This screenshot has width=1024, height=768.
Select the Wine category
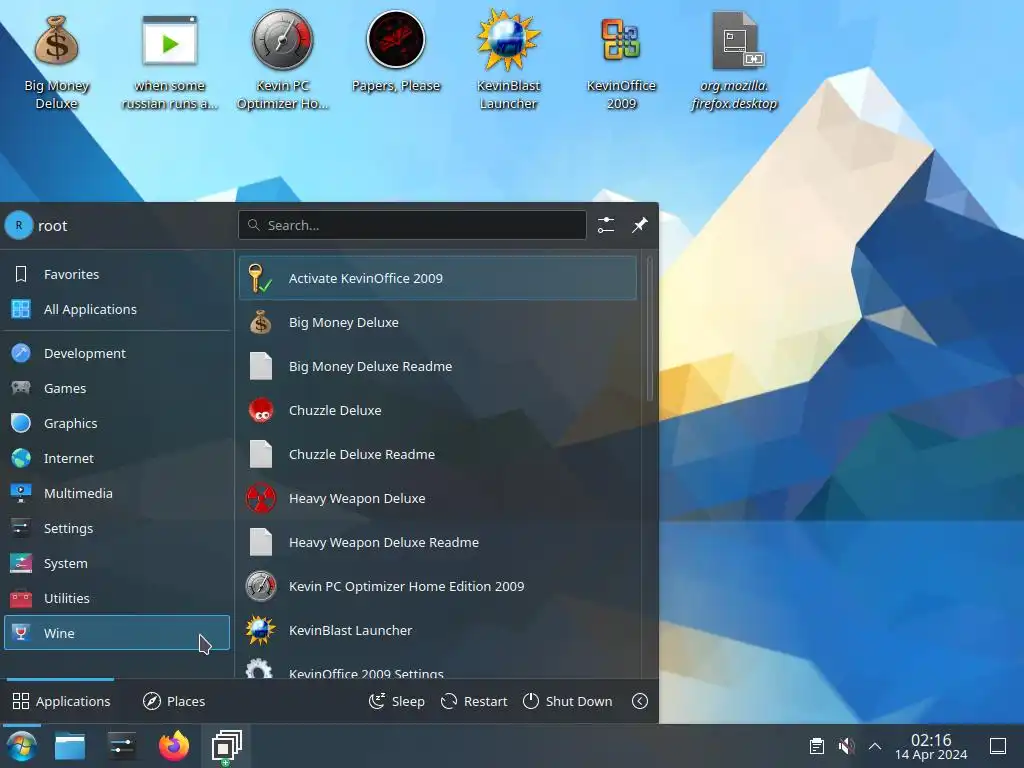point(117,633)
